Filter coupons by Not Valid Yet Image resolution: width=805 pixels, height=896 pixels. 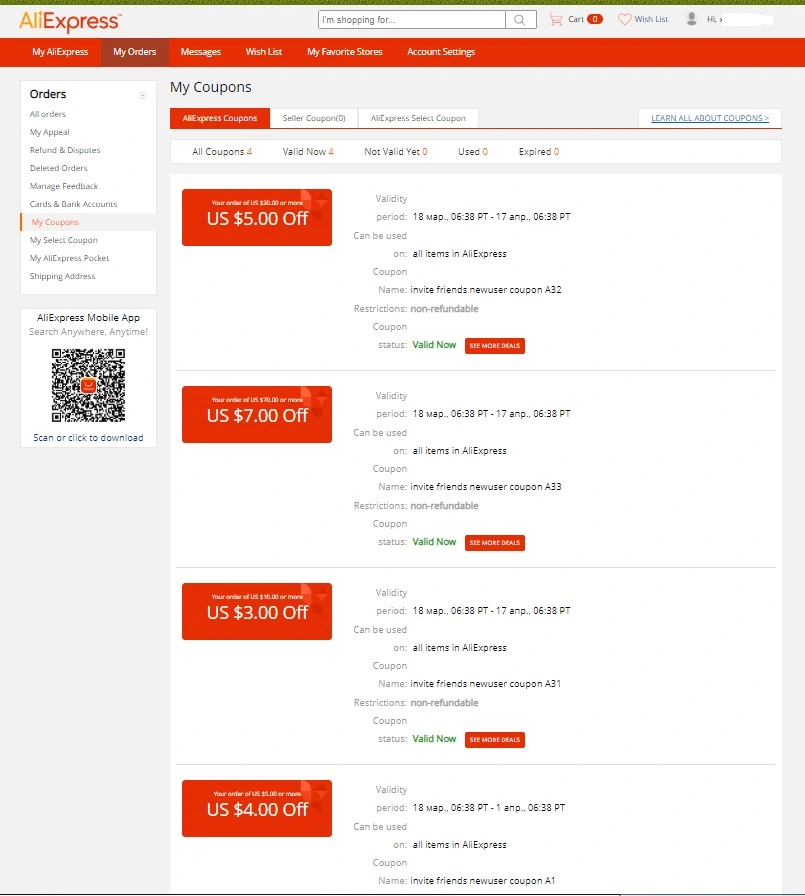point(396,152)
